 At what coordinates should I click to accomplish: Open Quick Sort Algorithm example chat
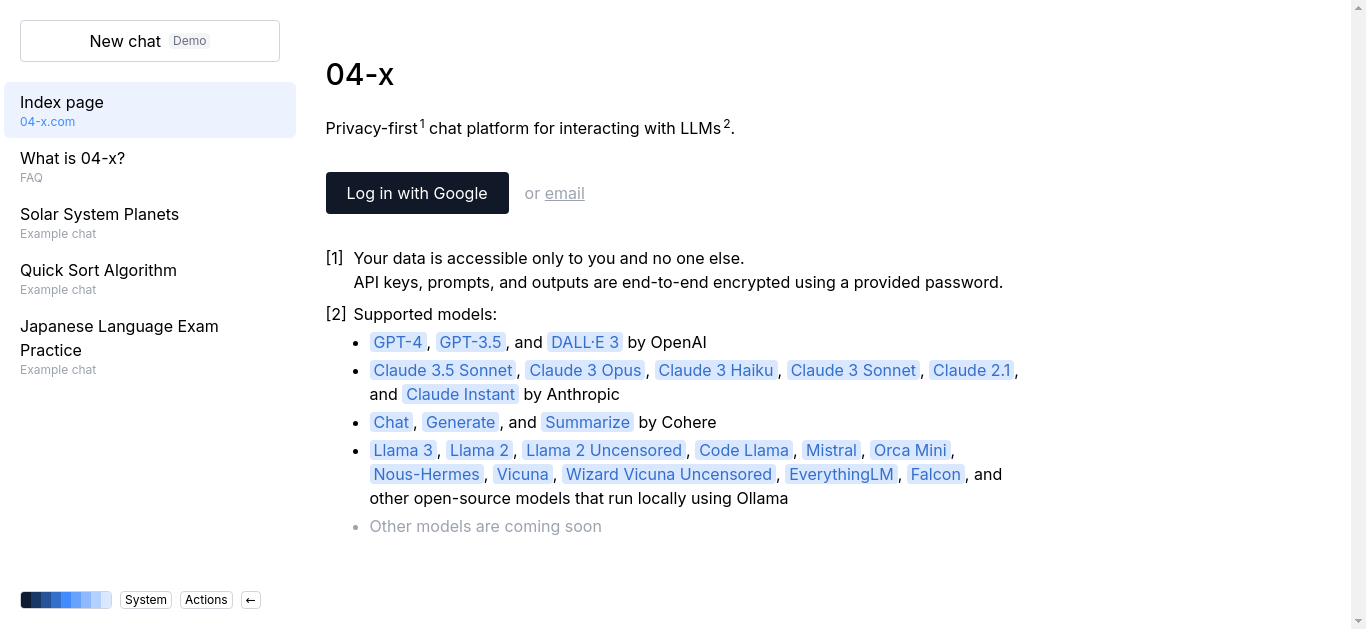click(150, 278)
